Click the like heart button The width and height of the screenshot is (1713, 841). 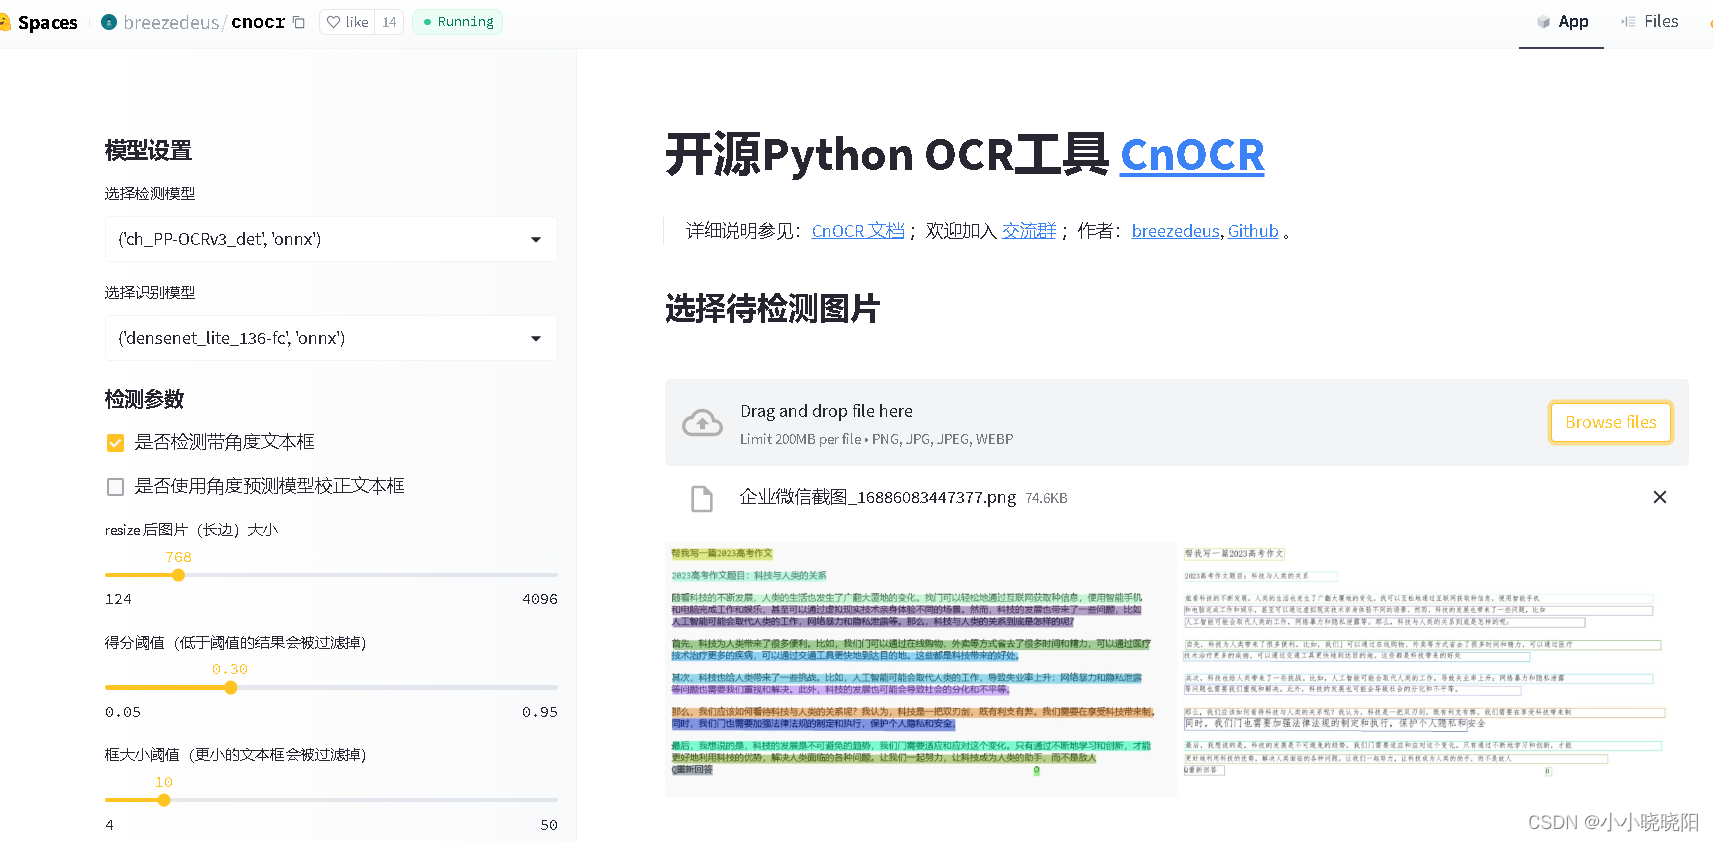pyautogui.click(x=347, y=22)
